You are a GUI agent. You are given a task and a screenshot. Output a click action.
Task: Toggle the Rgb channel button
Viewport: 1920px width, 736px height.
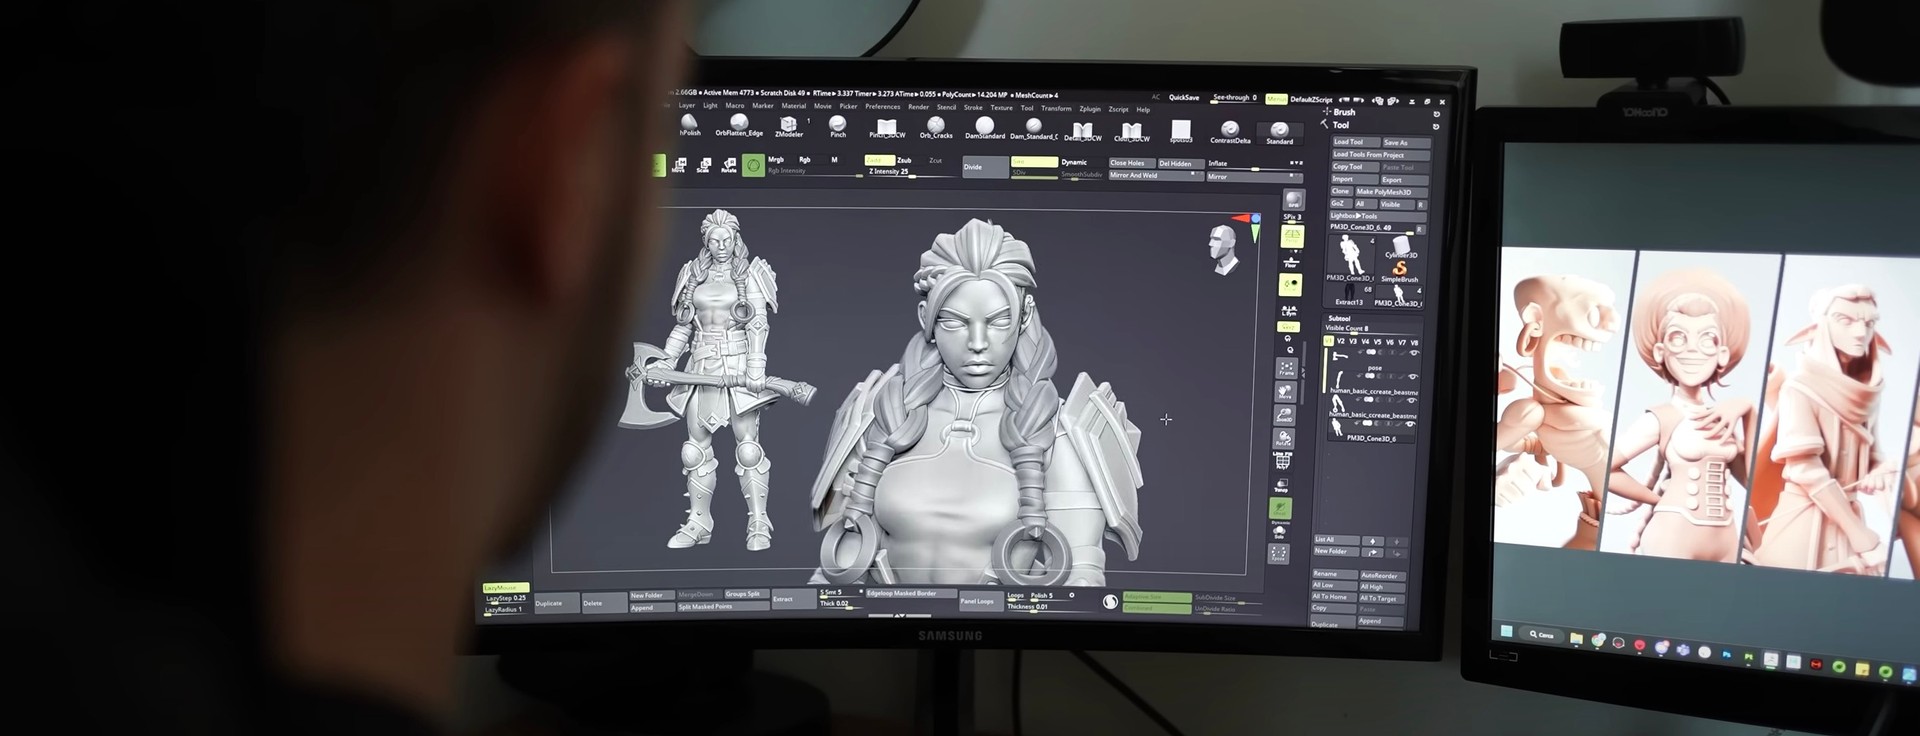pyautogui.click(x=805, y=159)
